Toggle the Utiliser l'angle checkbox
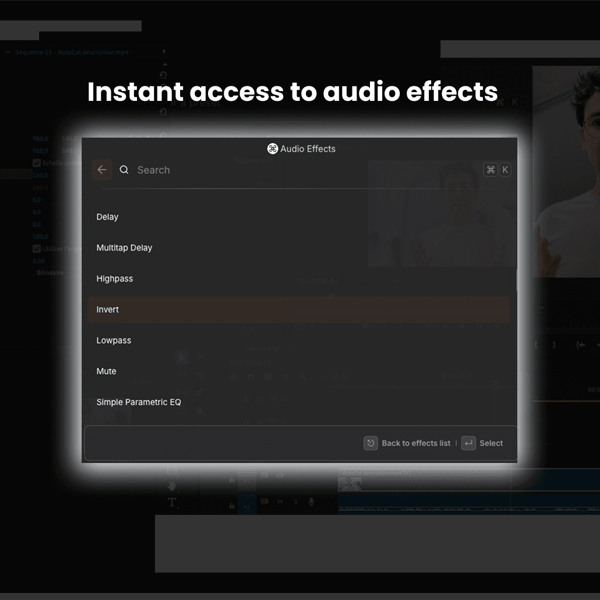The height and width of the screenshot is (600, 600). tap(37, 249)
